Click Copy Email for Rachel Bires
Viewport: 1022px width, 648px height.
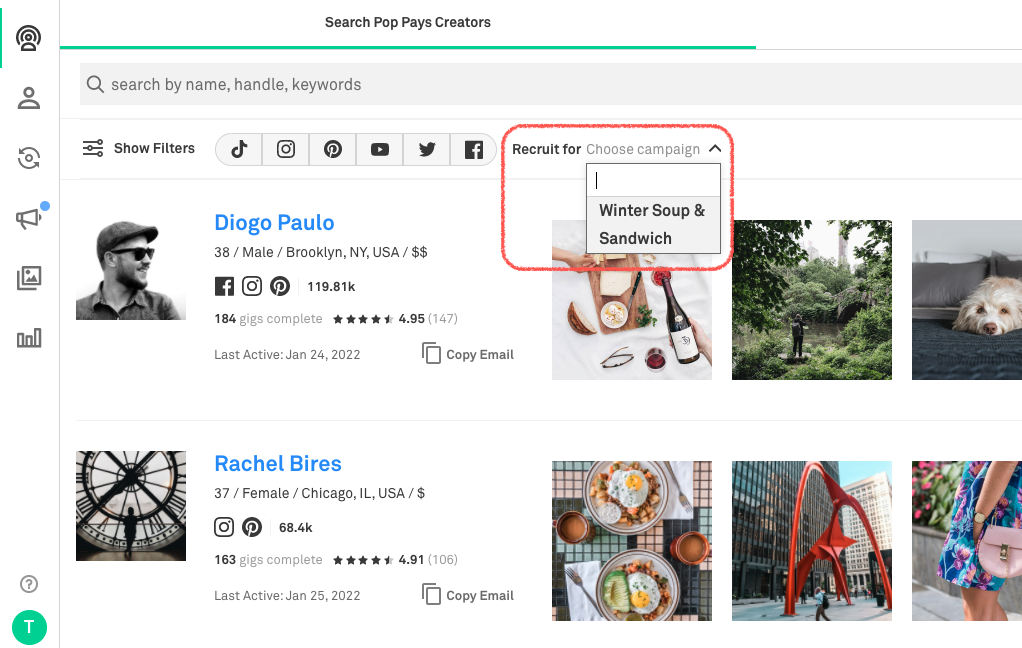(x=468, y=595)
